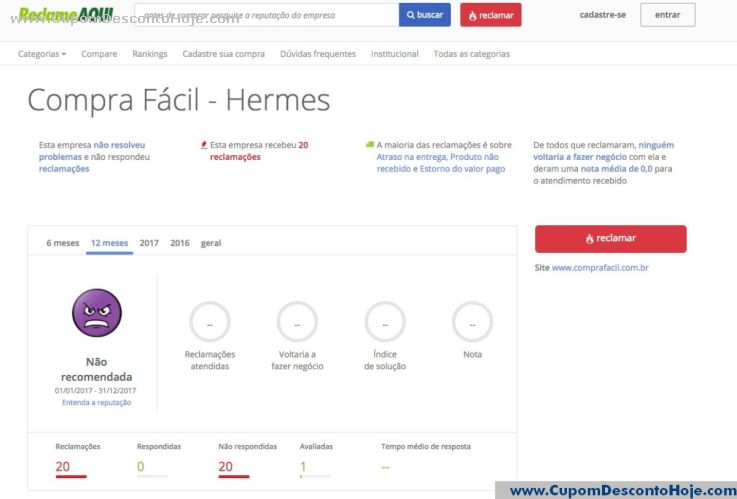
Task: Open the Compare menu item
Action: coord(99,54)
